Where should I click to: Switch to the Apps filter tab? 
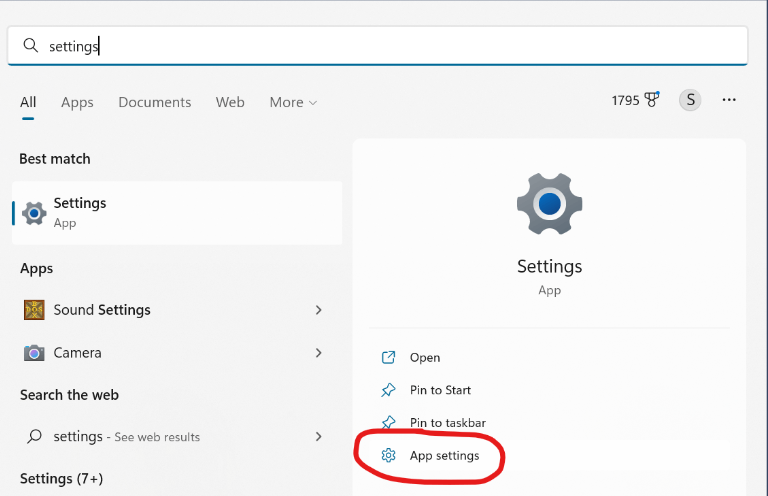point(77,102)
